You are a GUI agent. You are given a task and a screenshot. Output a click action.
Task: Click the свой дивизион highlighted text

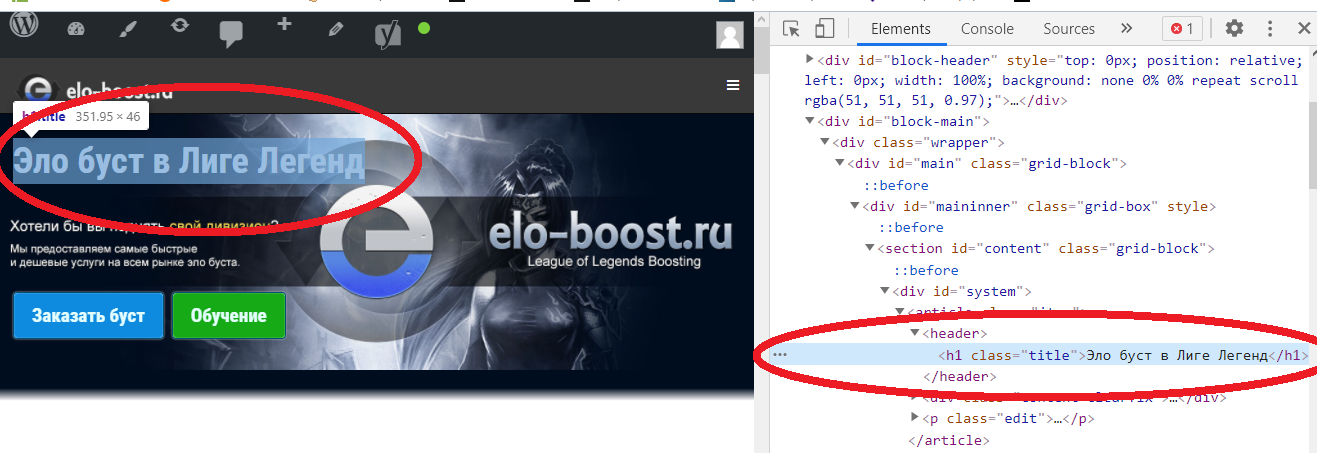[219, 227]
